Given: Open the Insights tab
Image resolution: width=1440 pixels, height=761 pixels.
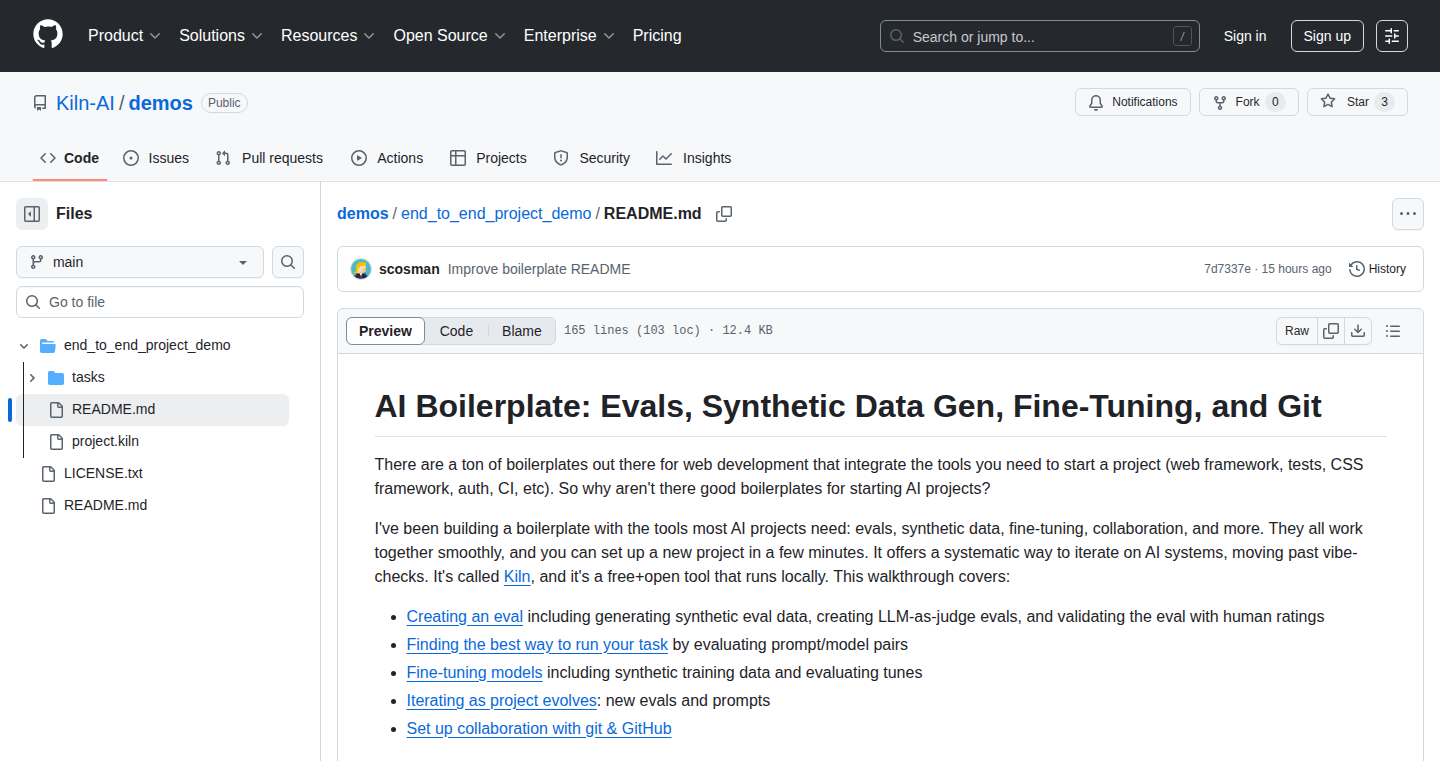Looking at the screenshot, I should tap(693, 158).
